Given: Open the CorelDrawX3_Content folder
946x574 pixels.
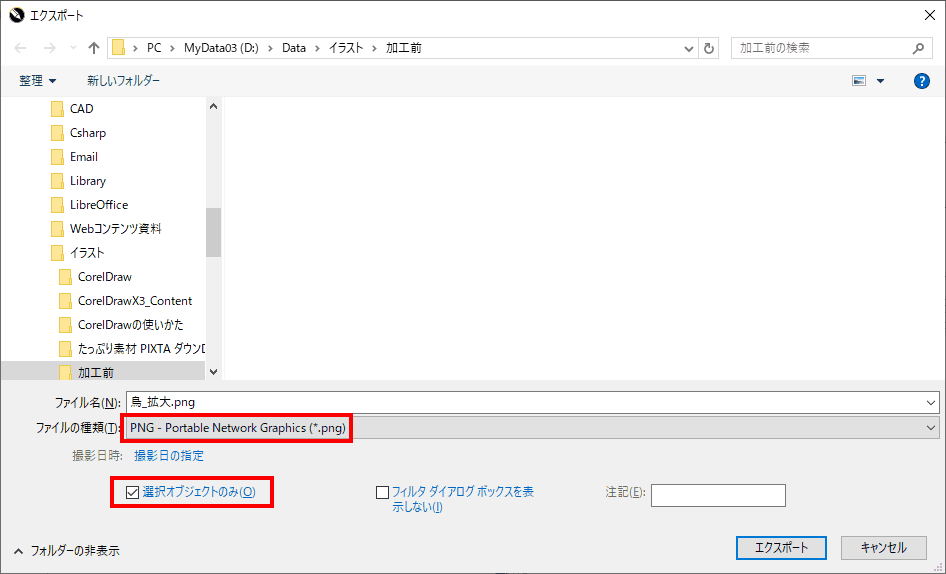Looking at the screenshot, I should point(125,301).
